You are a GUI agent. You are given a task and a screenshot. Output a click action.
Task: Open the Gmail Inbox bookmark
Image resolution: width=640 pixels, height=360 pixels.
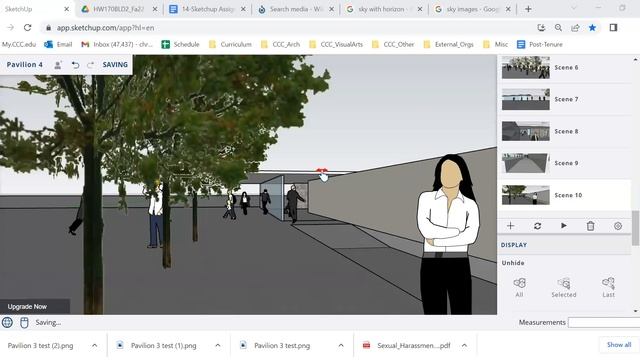117,44
